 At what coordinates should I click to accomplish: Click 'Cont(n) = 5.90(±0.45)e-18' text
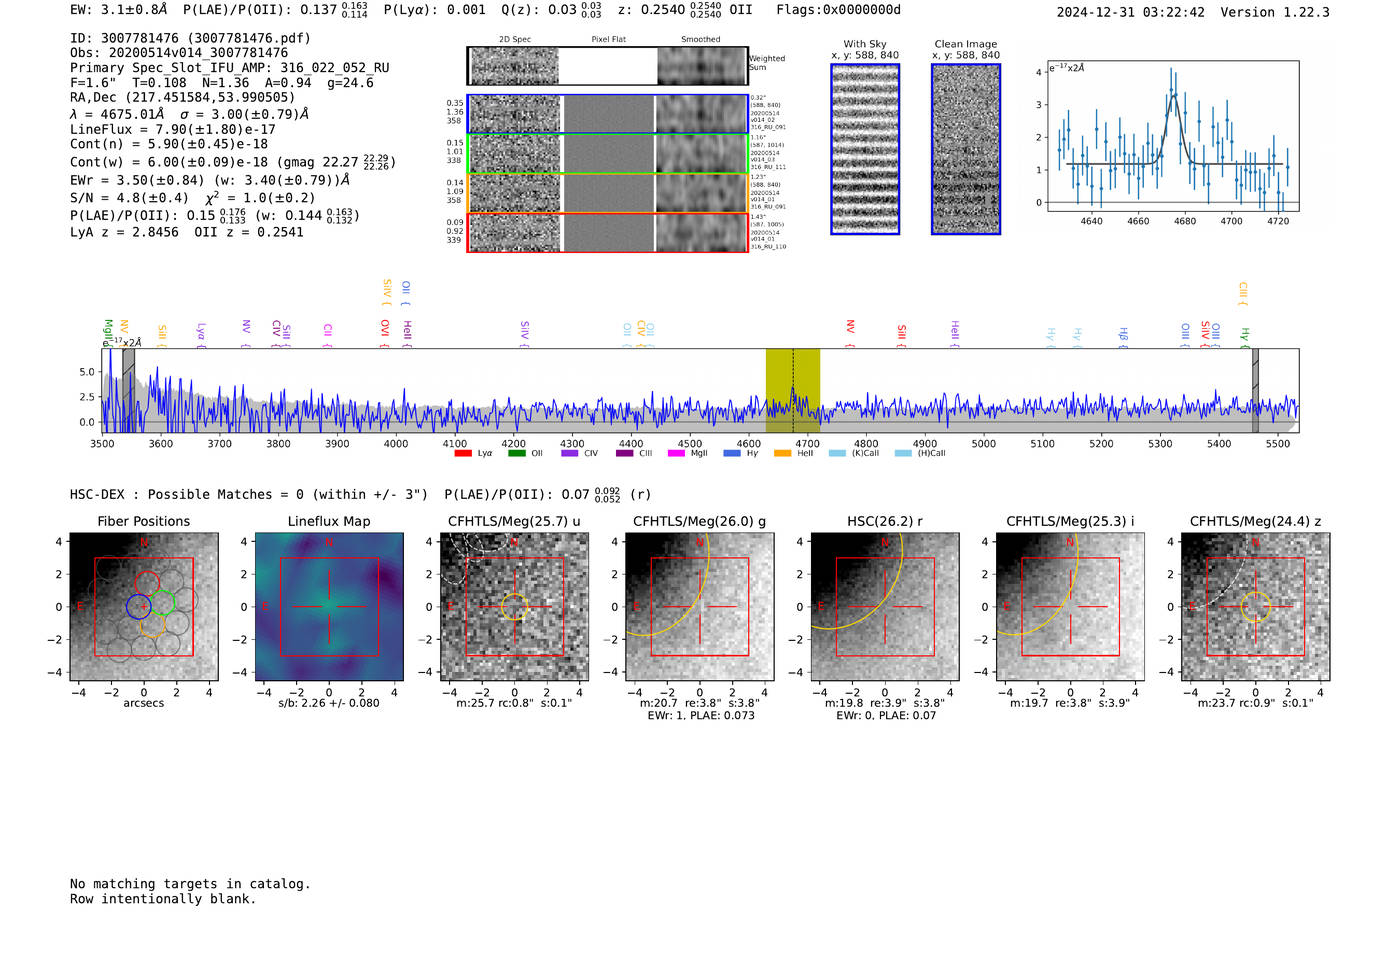(169, 144)
